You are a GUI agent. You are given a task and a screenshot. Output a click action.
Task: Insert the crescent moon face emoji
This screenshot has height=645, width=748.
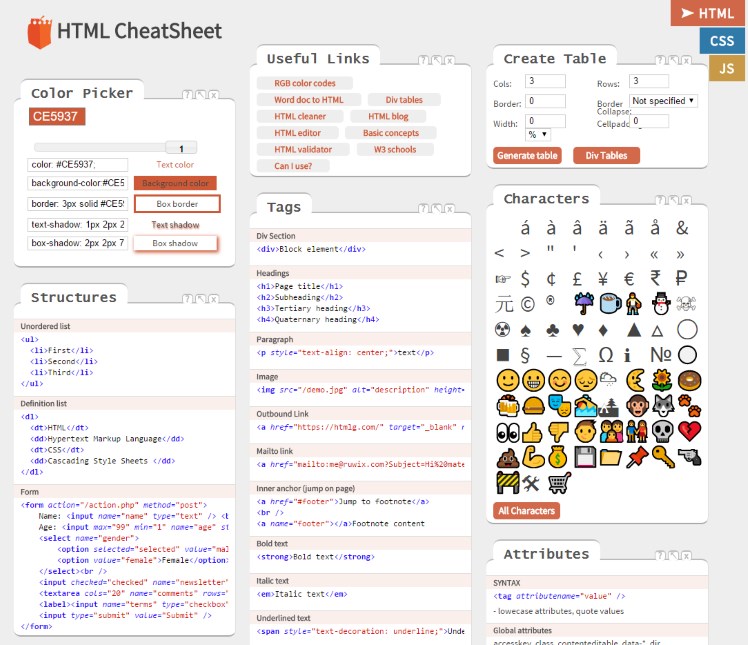pyautogui.click(x=636, y=380)
